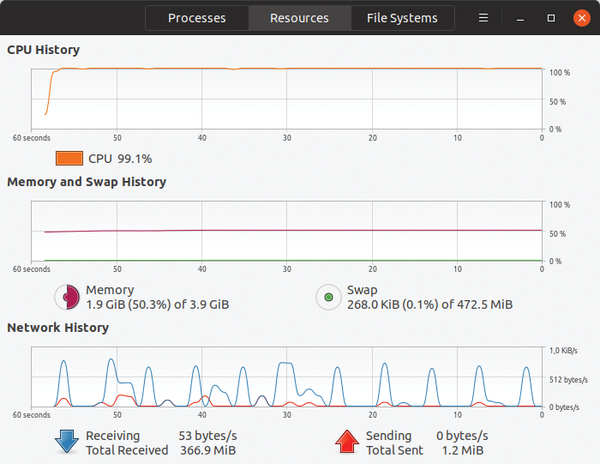The height and width of the screenshot is (464, 600).
Task: Minimize the System Monitor window
Action: [x=520, y=18]
